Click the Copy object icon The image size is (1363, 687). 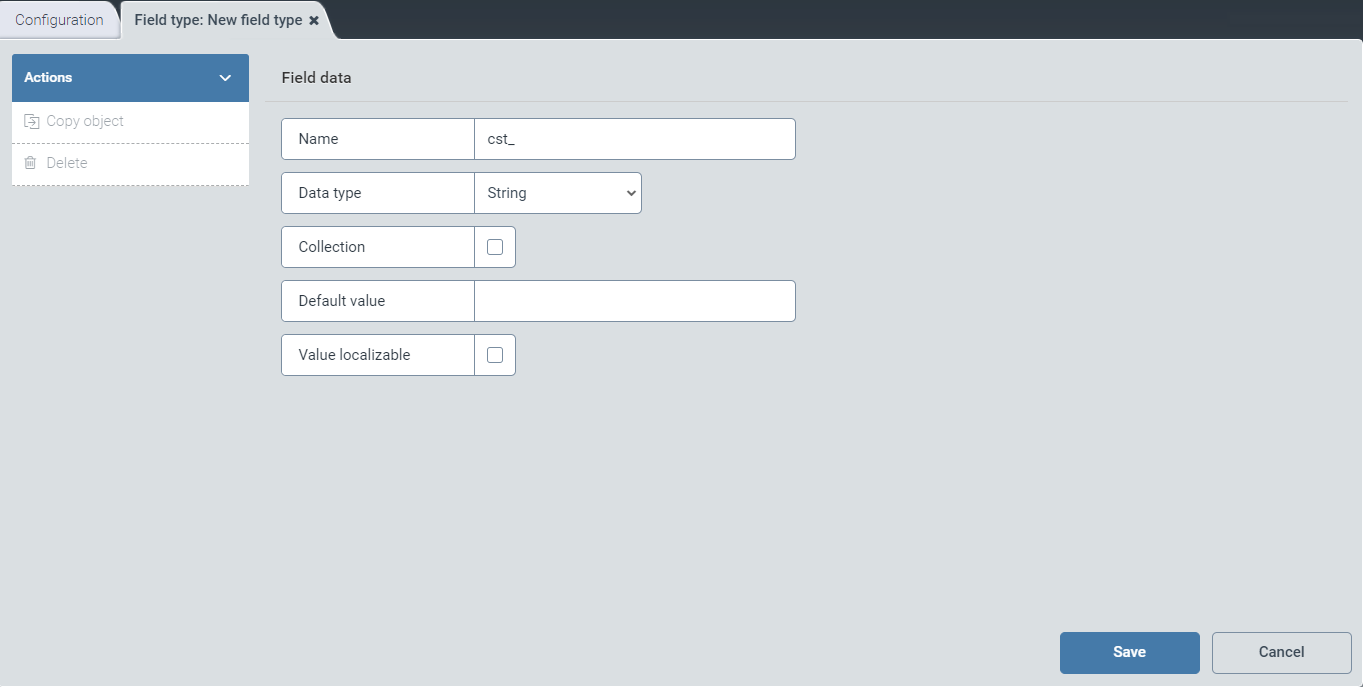click(31, 121)
